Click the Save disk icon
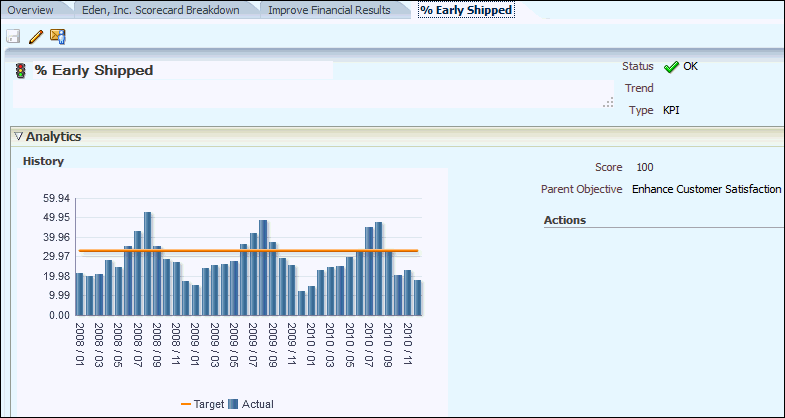The width and height of the screenshot is (785, 418). (x=13, y=37)
